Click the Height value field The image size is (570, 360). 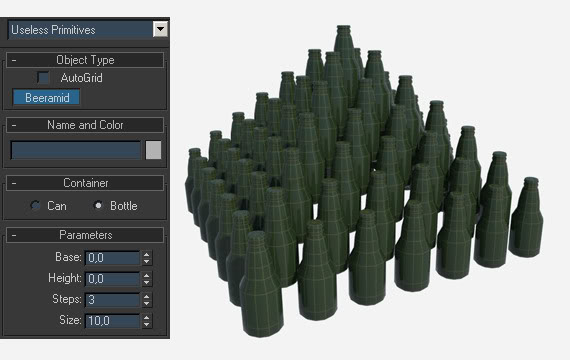point(112,279)
